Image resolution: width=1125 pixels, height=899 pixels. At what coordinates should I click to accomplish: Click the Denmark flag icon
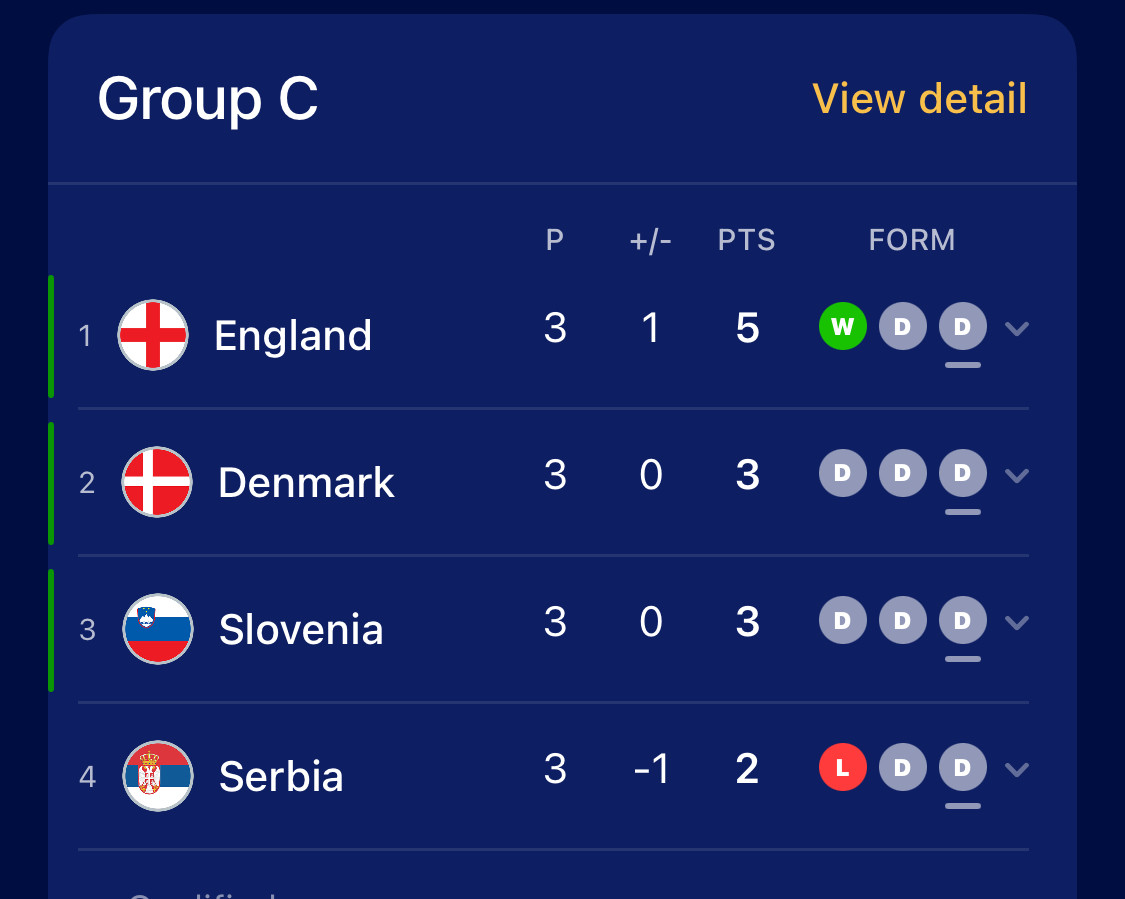click(157, 482)
